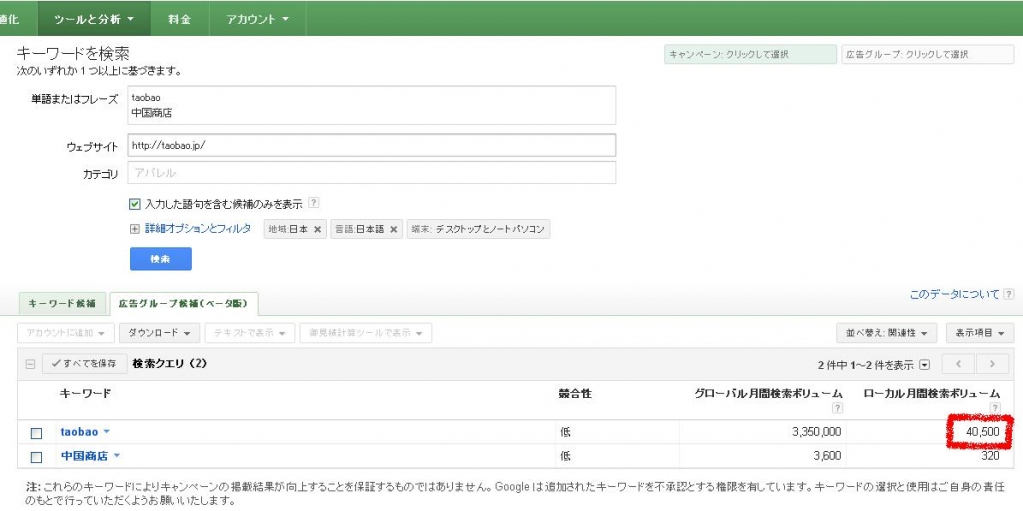Edit the 単語またはフレーズ text box
Viewport: 1023px width, 511px height.
pyautogui.click(x=372, y=104)
